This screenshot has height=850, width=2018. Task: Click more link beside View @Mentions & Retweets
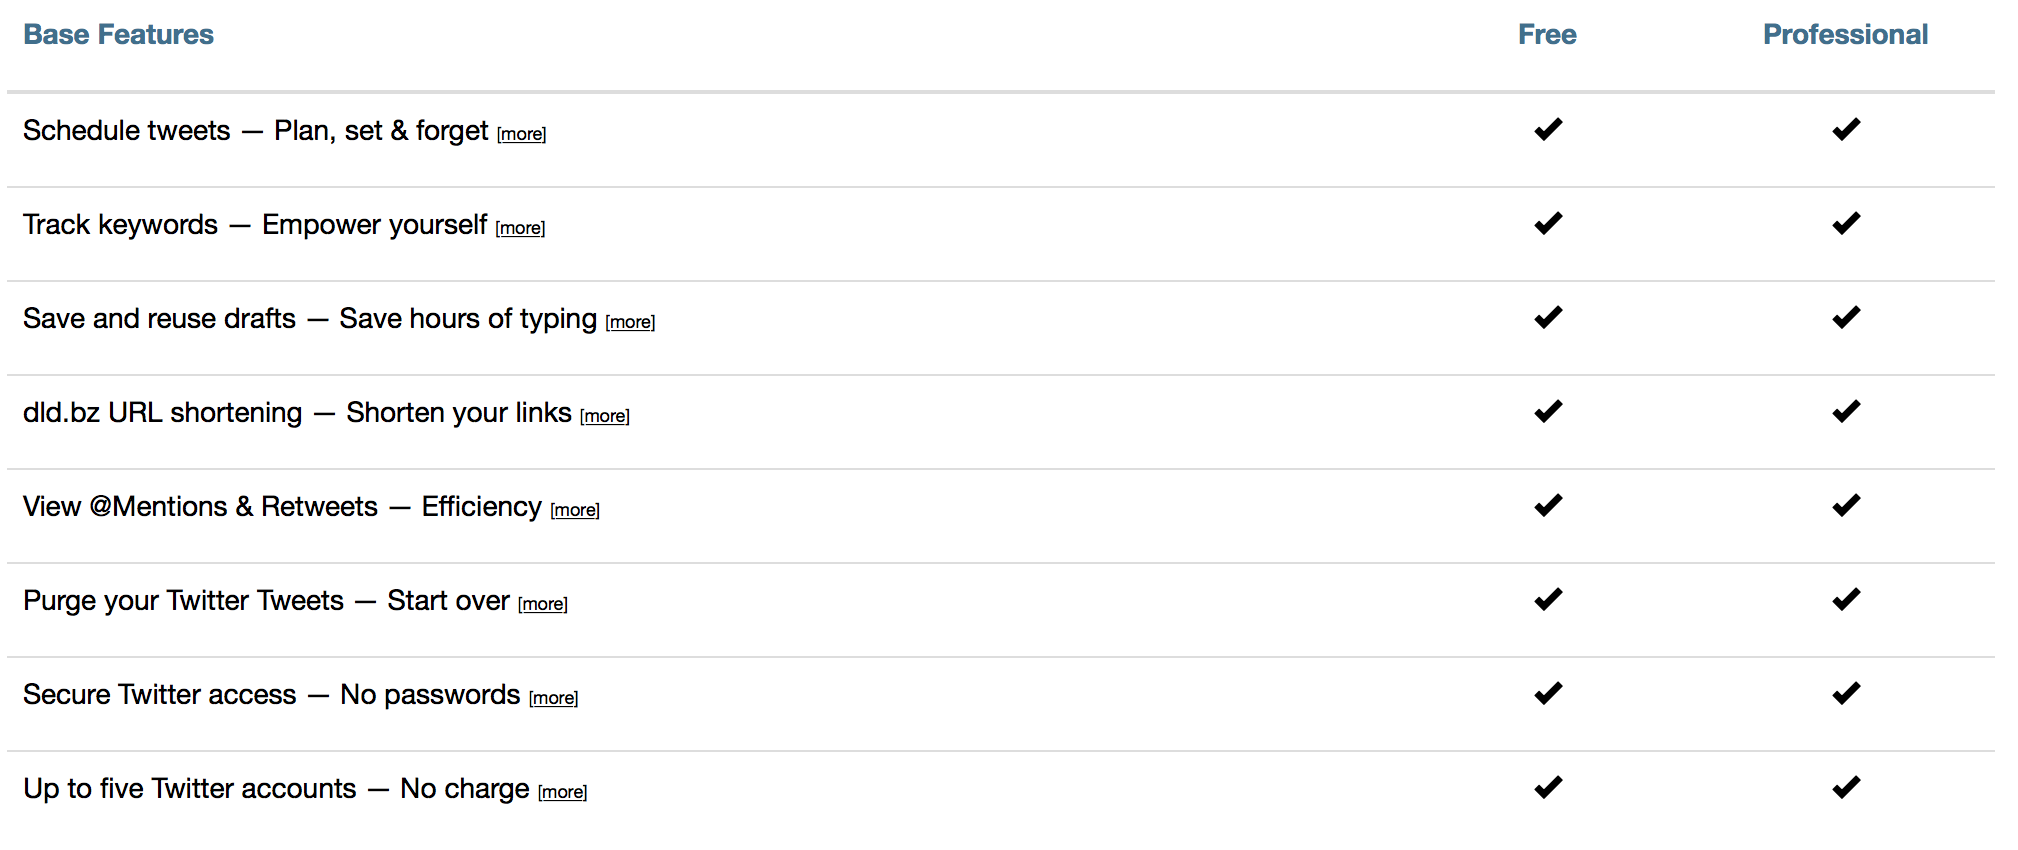(575, 510)
